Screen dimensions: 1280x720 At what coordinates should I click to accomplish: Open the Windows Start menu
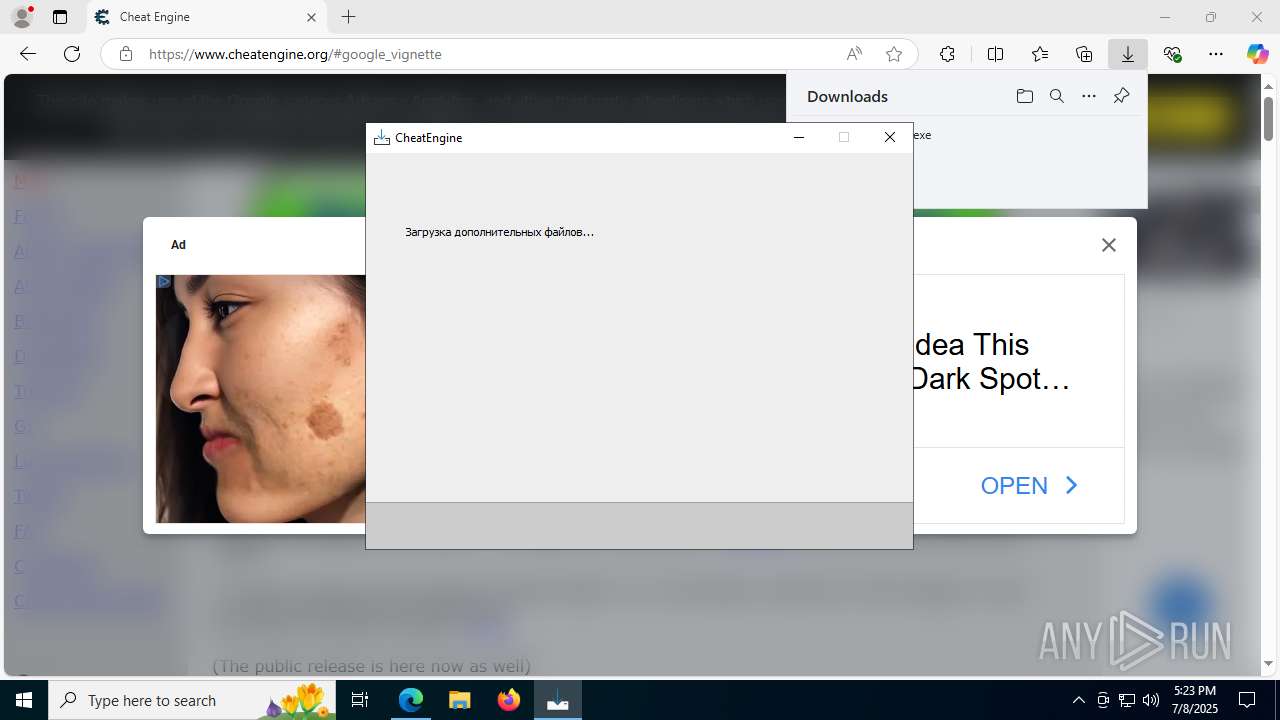[24, 700]
